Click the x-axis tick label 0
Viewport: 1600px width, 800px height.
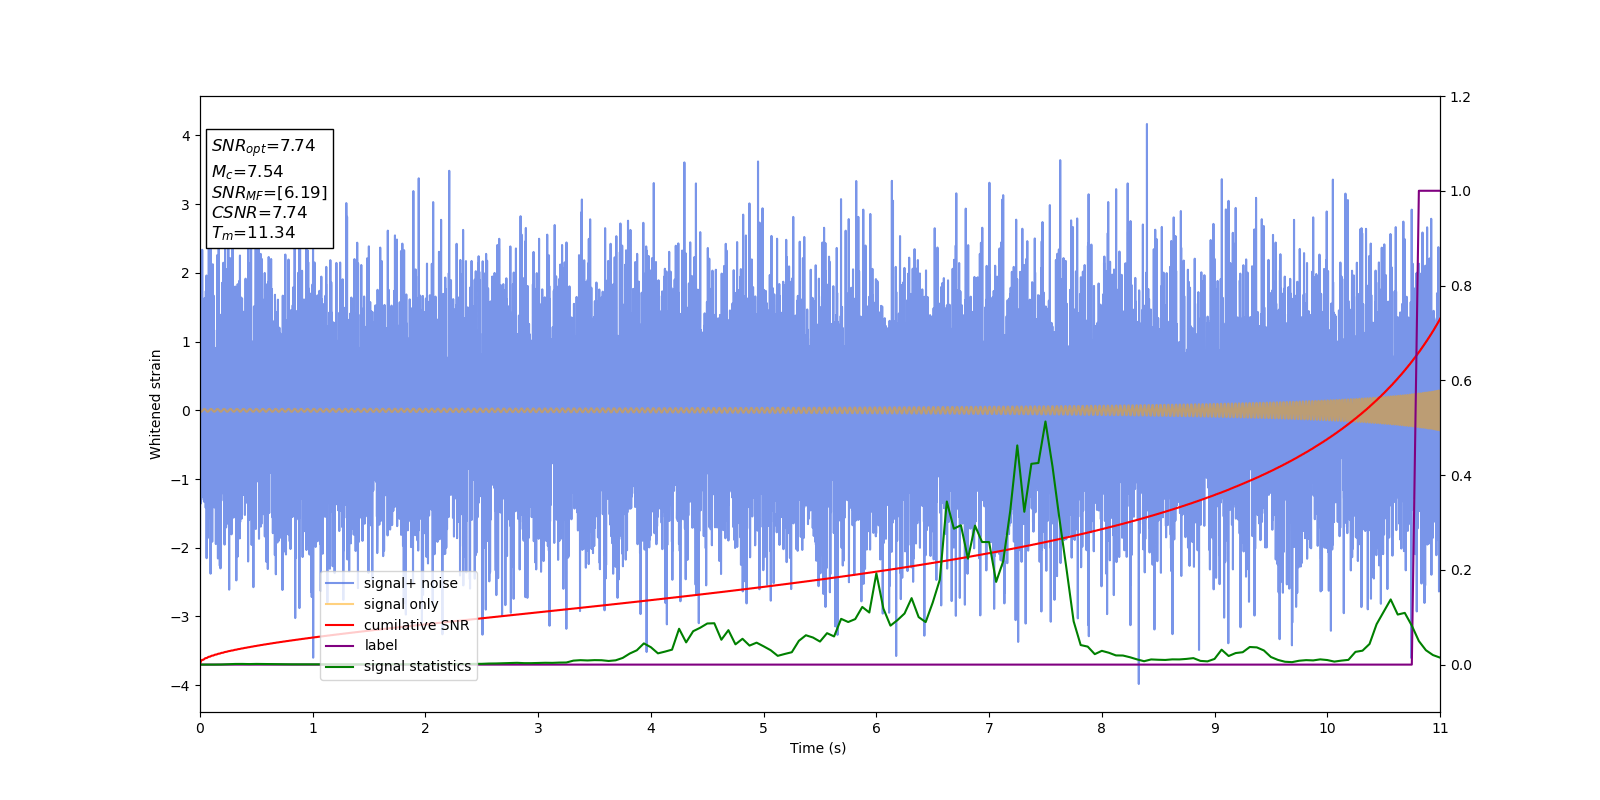coord(200,728)
